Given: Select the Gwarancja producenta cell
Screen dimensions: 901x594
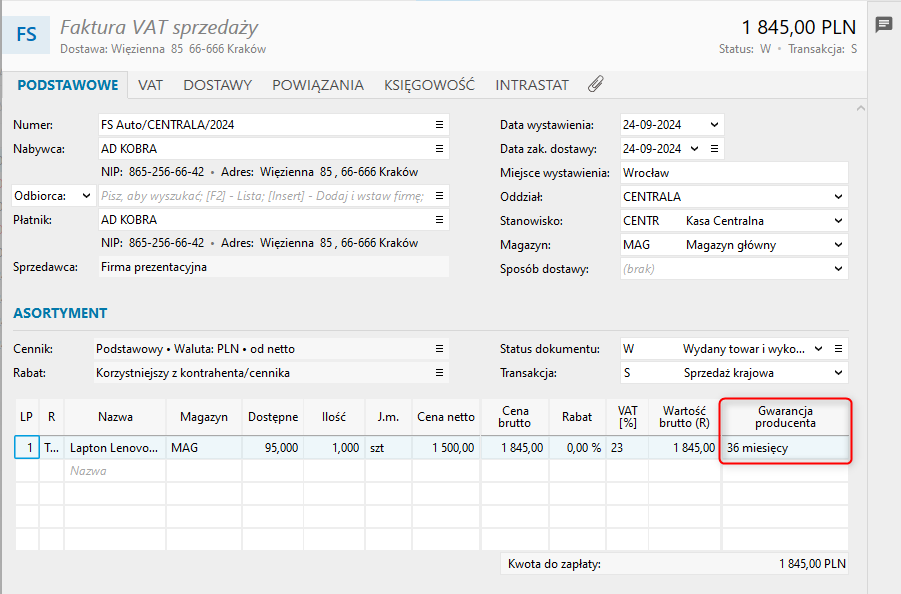Looking at the screenshot, I should point(785,448).
